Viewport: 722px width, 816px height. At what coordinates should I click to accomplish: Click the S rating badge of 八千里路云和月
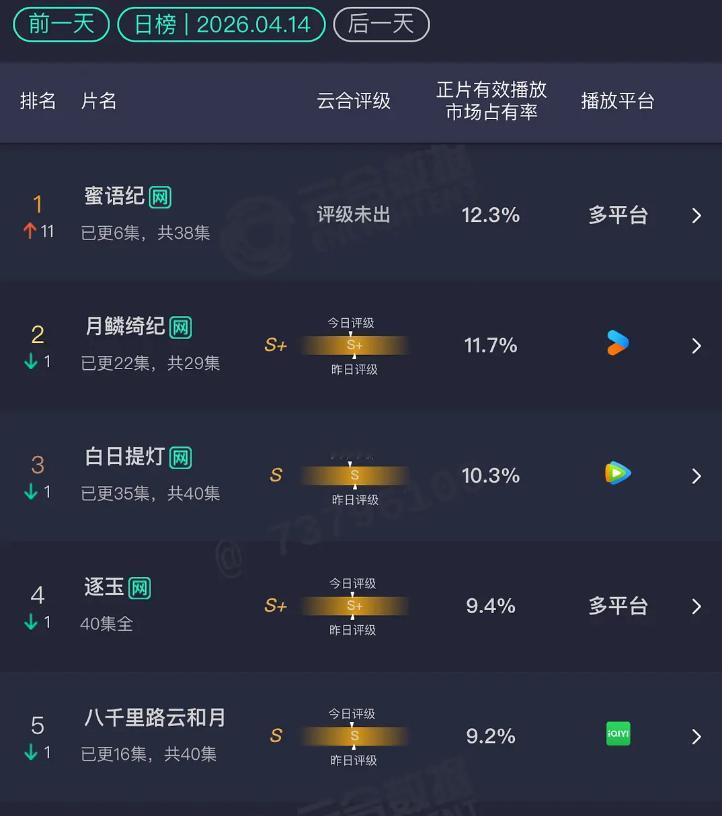pos(276,735)
